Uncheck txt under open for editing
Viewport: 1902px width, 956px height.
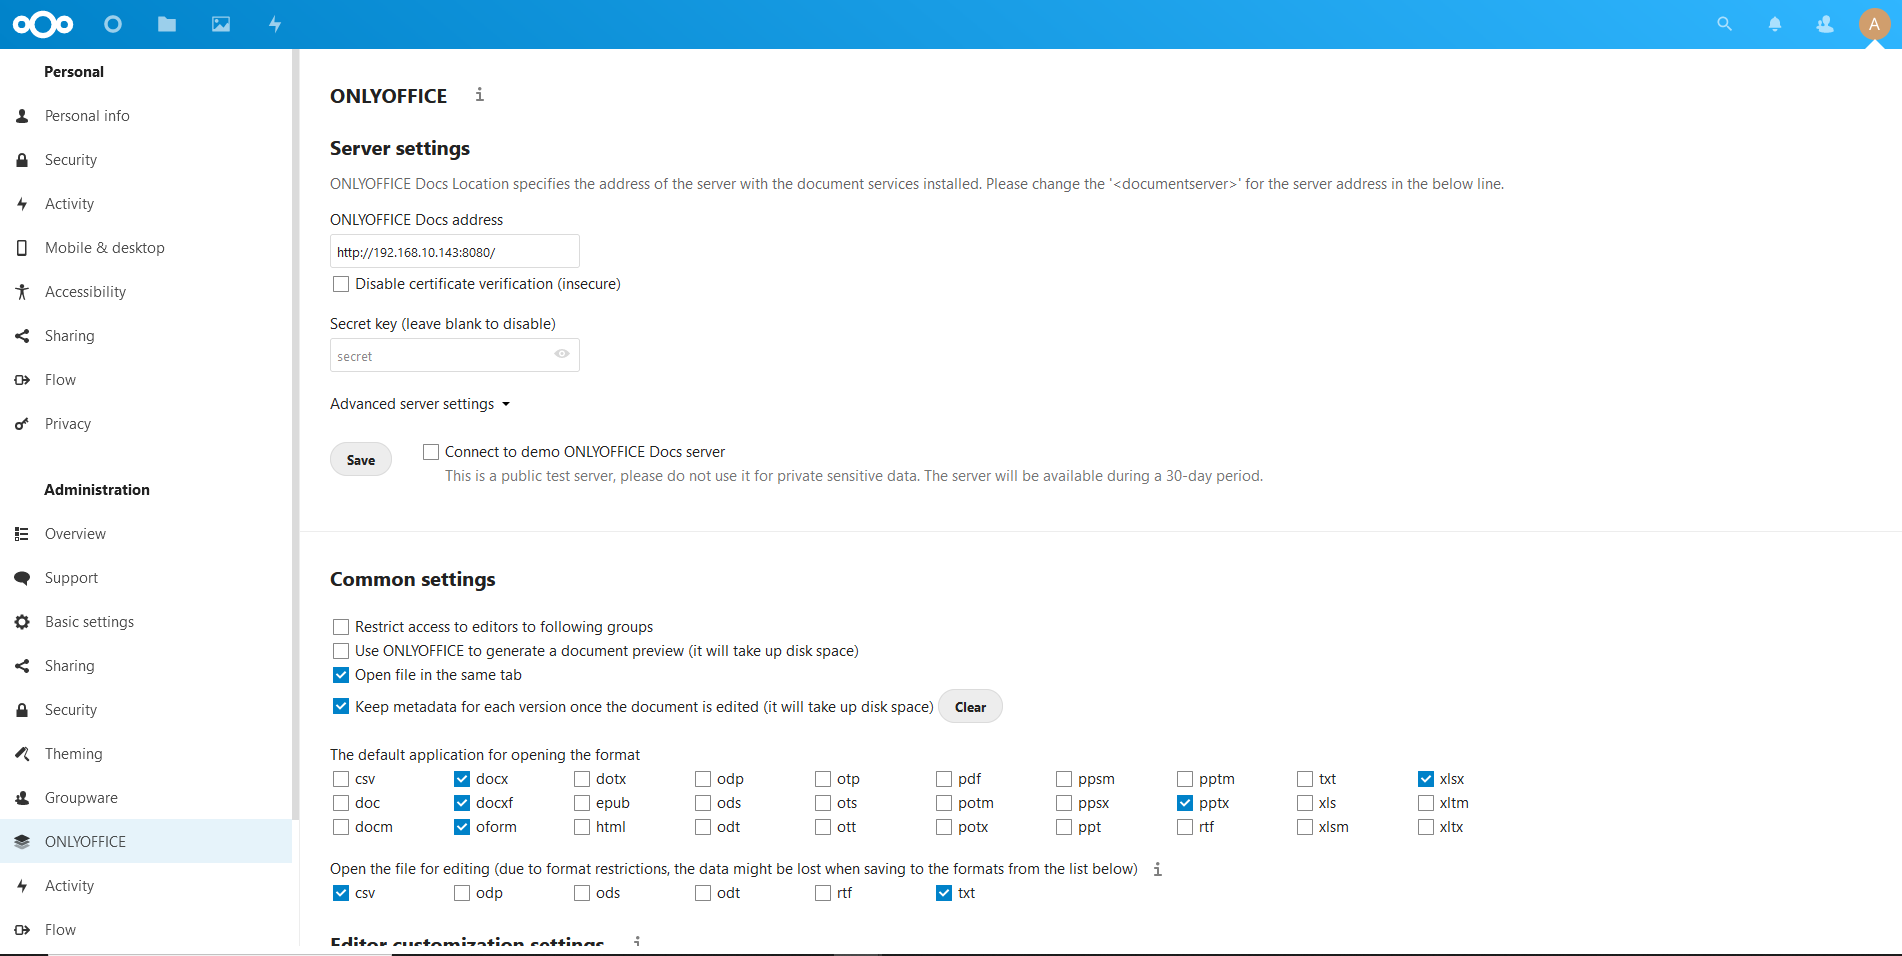pyautogui.click(x=944, y=893)
